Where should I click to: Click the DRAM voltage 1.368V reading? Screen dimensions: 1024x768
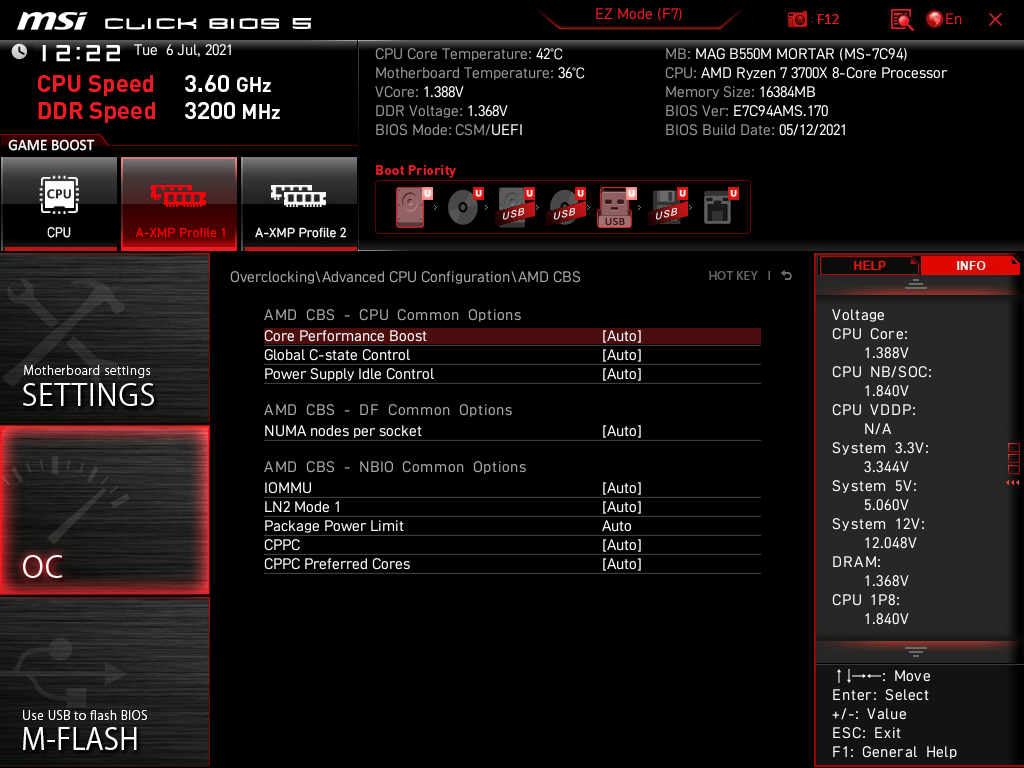coord(886,581)
